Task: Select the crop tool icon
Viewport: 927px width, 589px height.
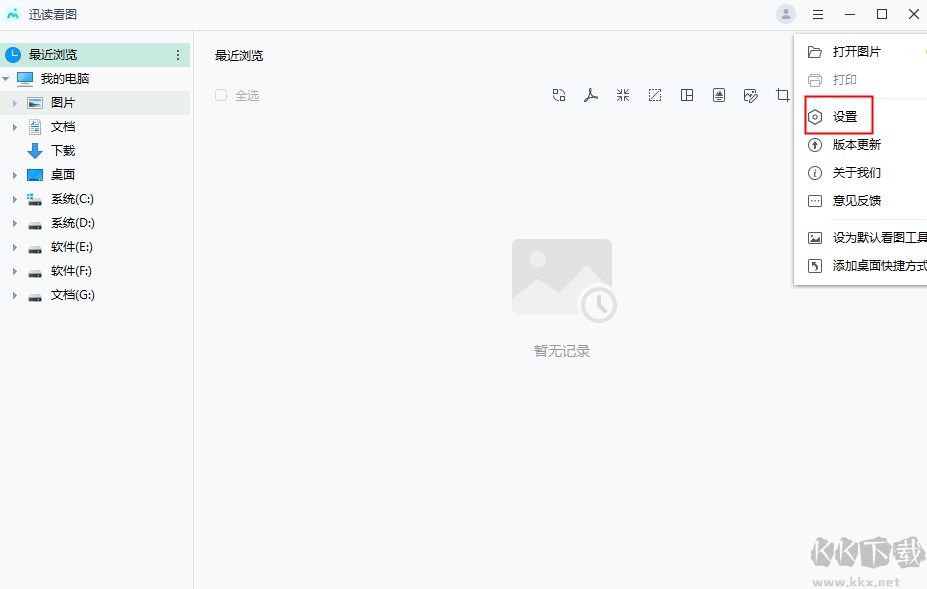Action: 783,95
